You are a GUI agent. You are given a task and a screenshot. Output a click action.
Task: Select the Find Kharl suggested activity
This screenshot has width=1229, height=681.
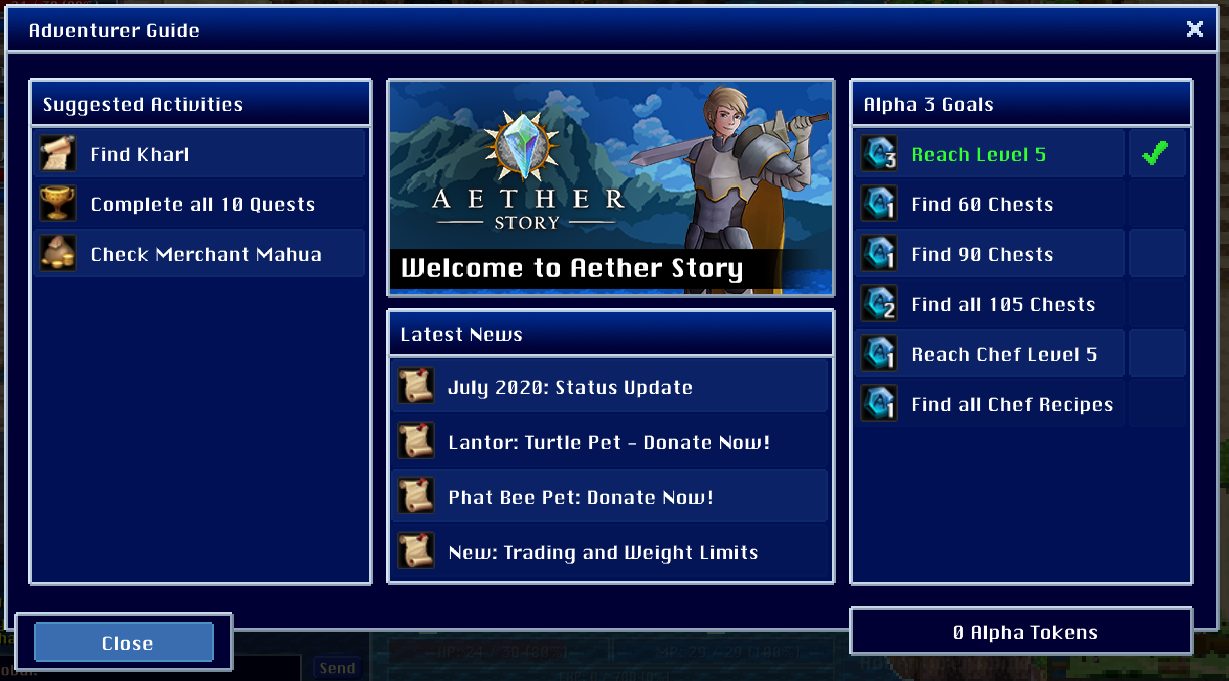coord(200,154)
